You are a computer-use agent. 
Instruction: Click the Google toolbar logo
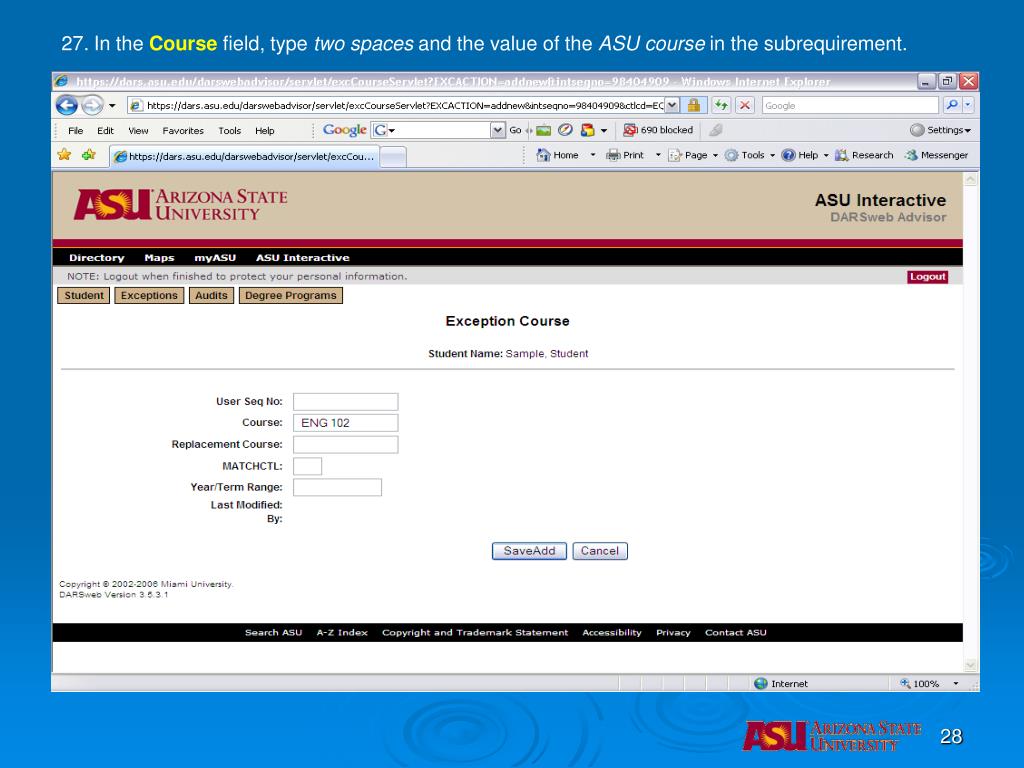344,130
